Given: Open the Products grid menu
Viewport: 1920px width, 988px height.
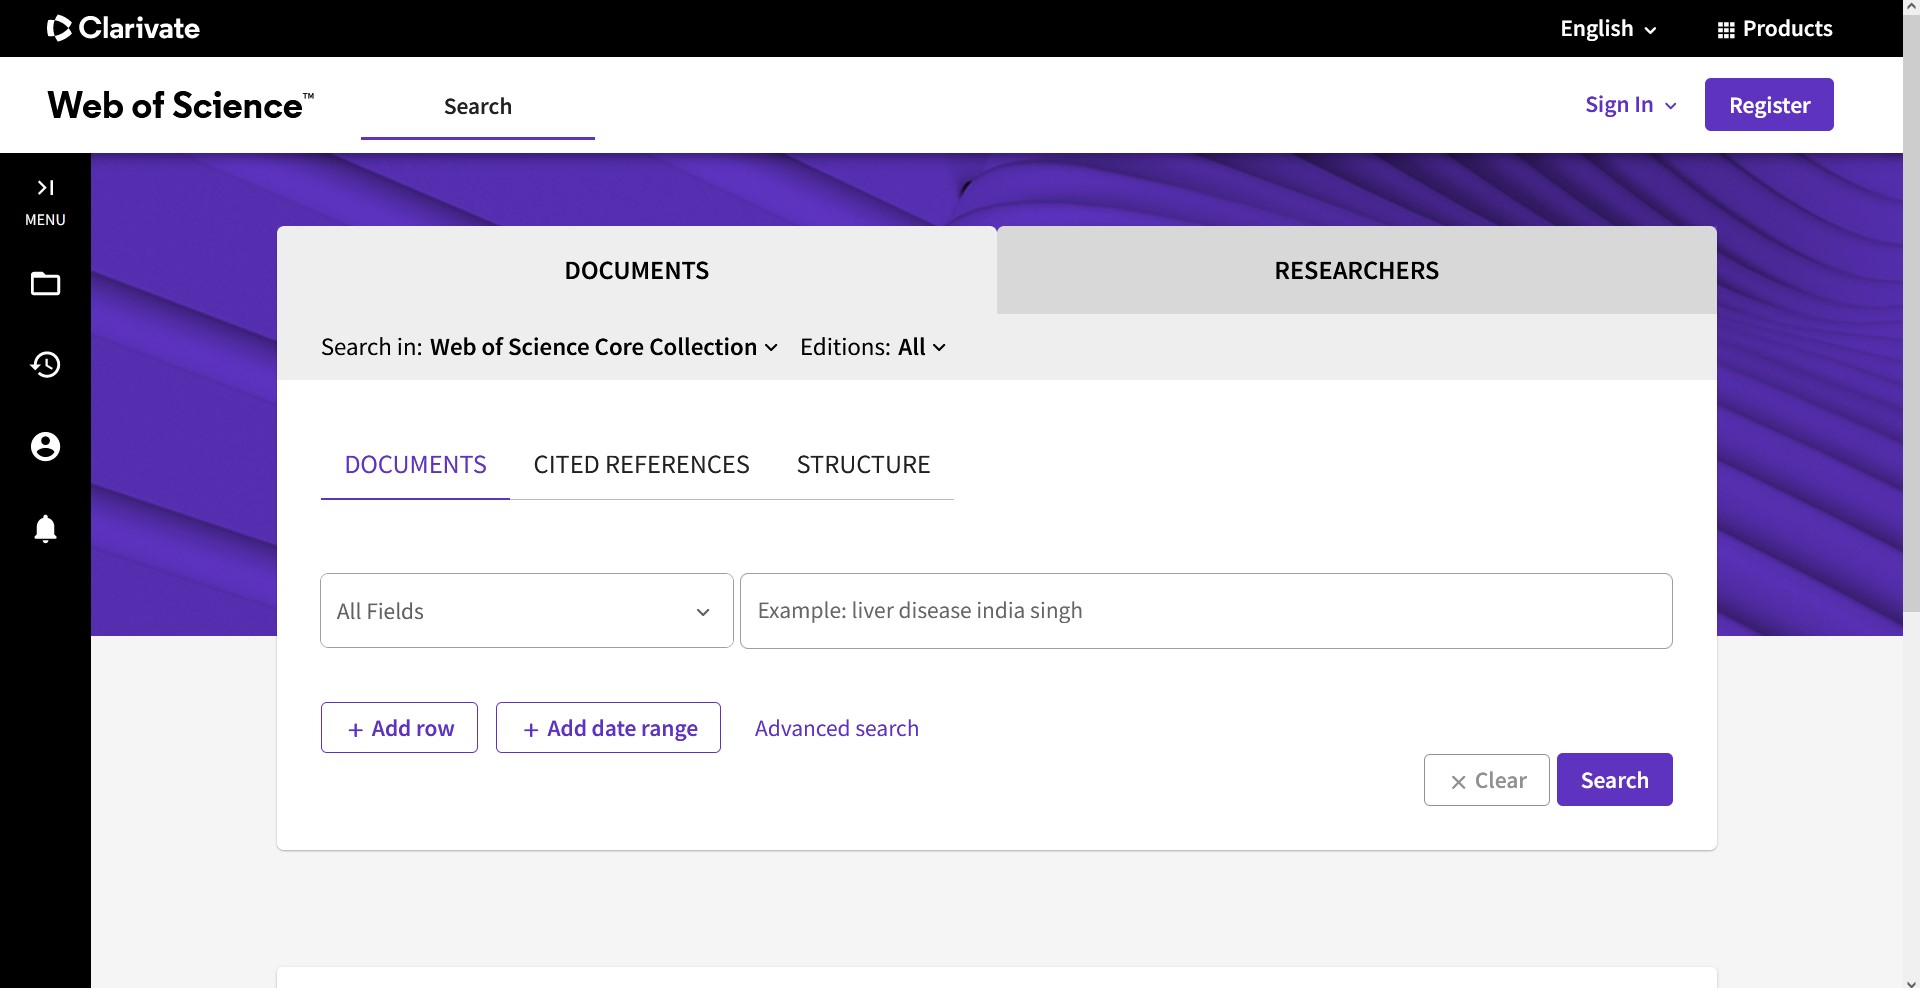Looking at the screenshot, I should pos(1774,29).
